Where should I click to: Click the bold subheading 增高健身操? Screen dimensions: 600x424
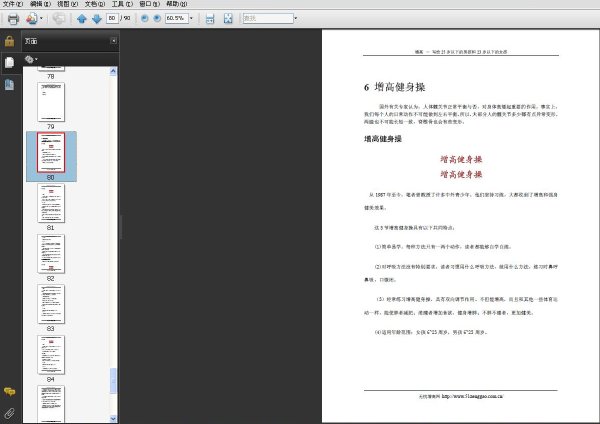383,139
